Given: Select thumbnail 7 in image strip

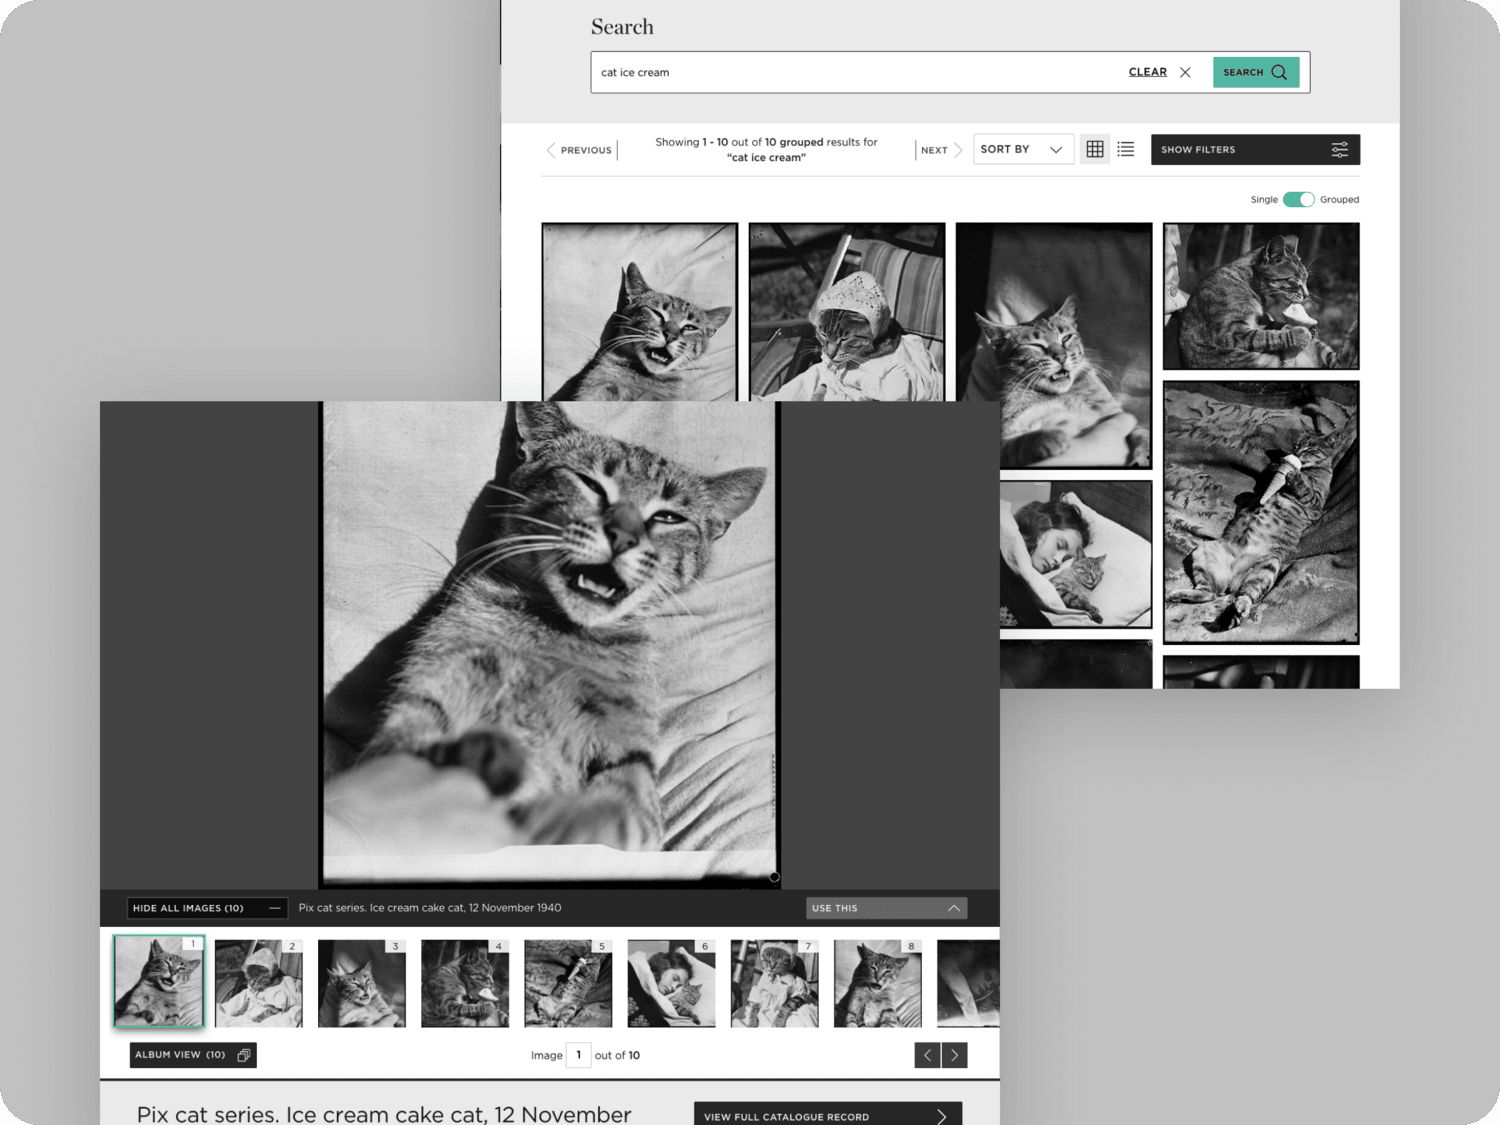Looking at the screenshot, I should [x=774, y=983].
